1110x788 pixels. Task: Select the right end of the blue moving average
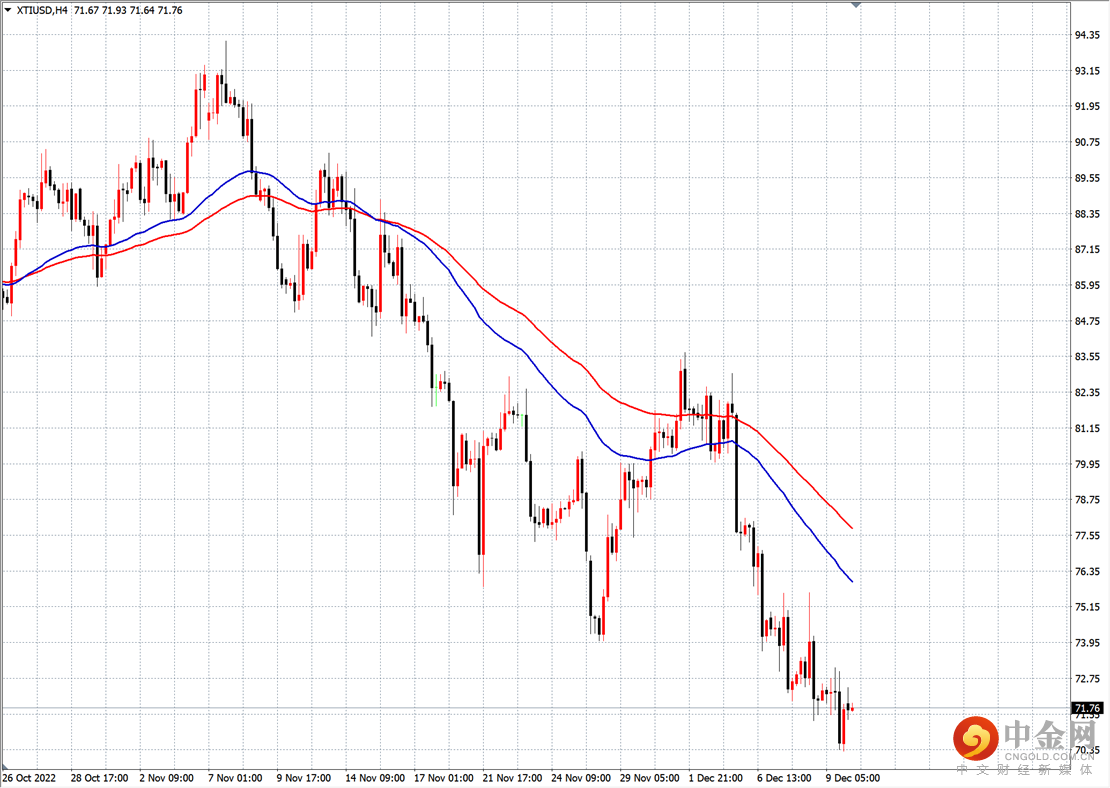851,581
